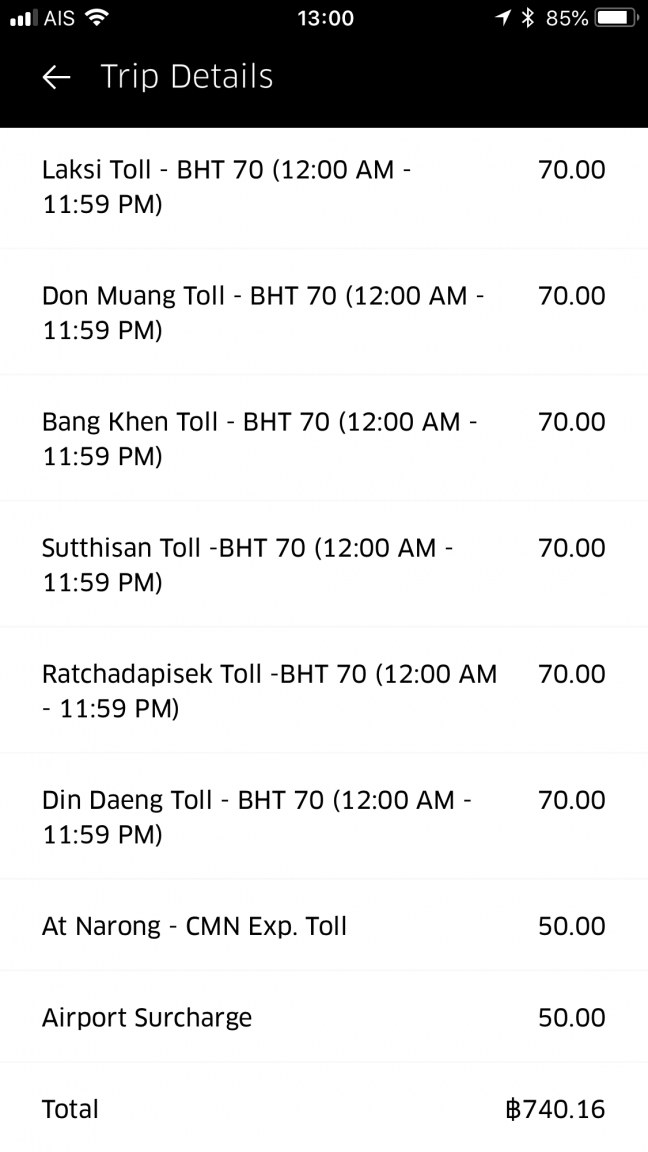
Task: Tap the battery indicator icon
Action: (616, 18)
